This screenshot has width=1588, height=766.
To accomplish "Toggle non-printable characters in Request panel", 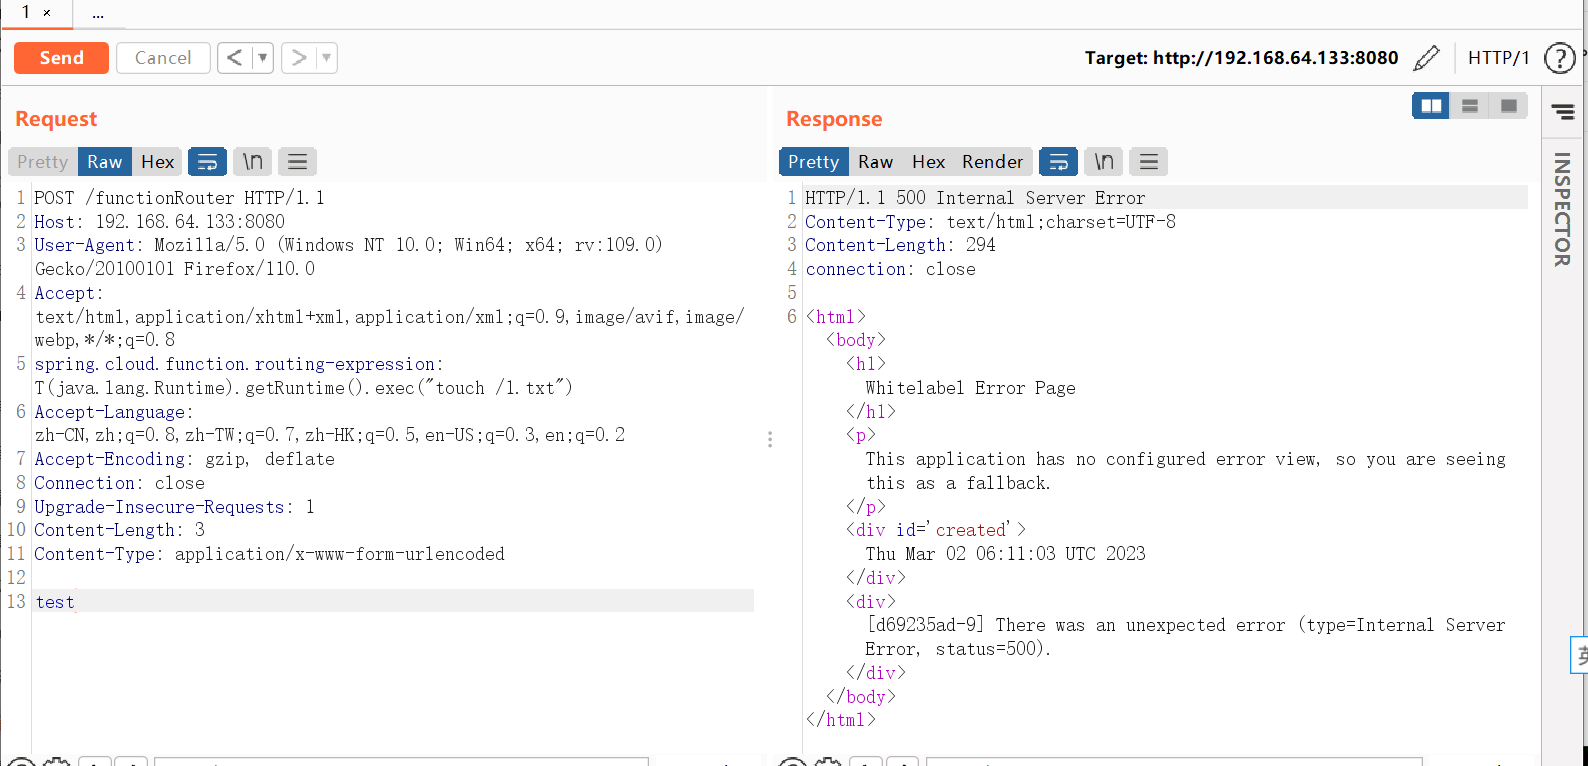I will (252, 162).
